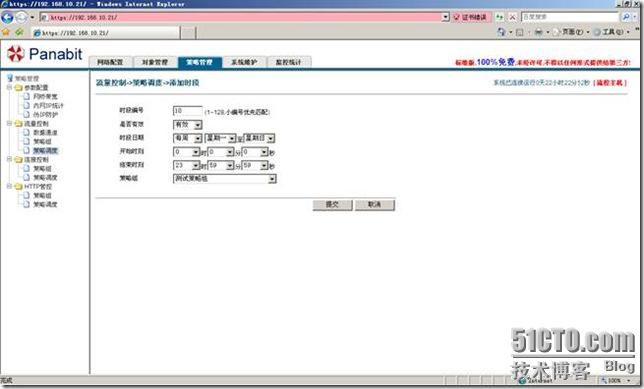Switch to the 网络配置 tab
This screenshot has height=389, width=644.
pyautogui.click(x=110, y=62)
